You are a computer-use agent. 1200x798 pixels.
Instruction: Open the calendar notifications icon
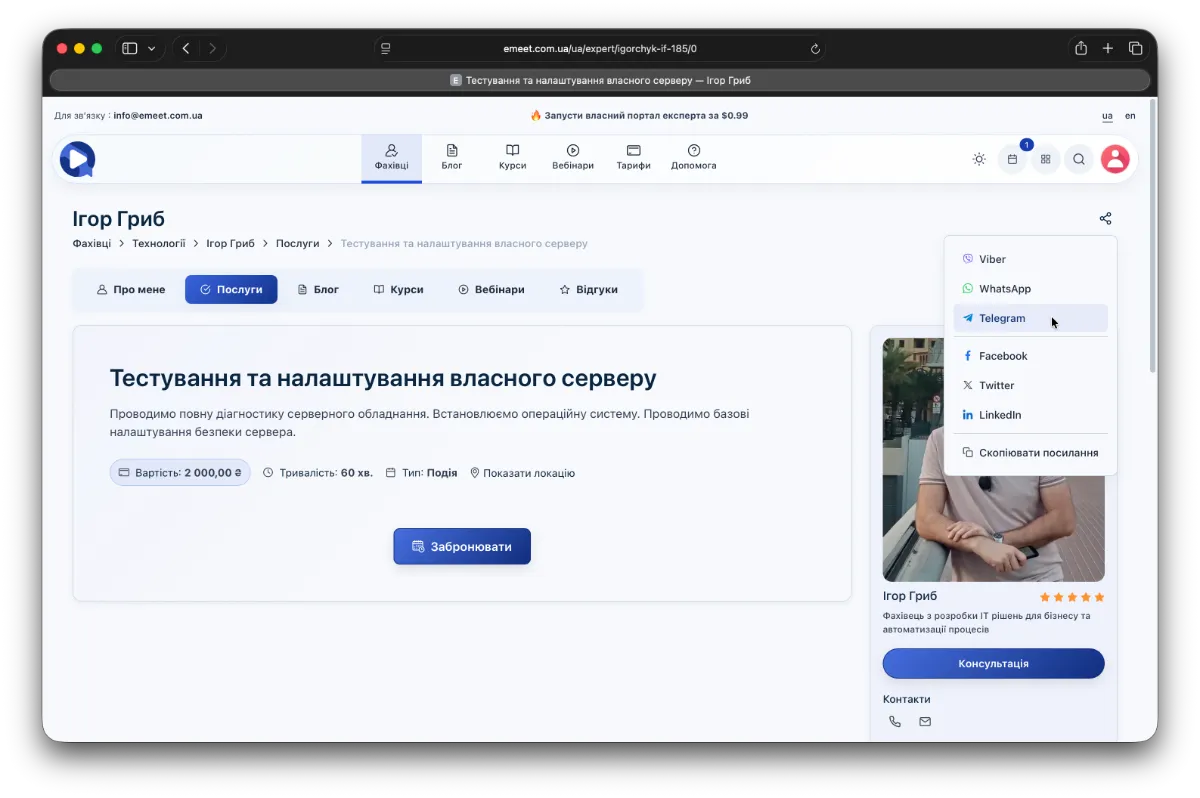[1012, 159]
